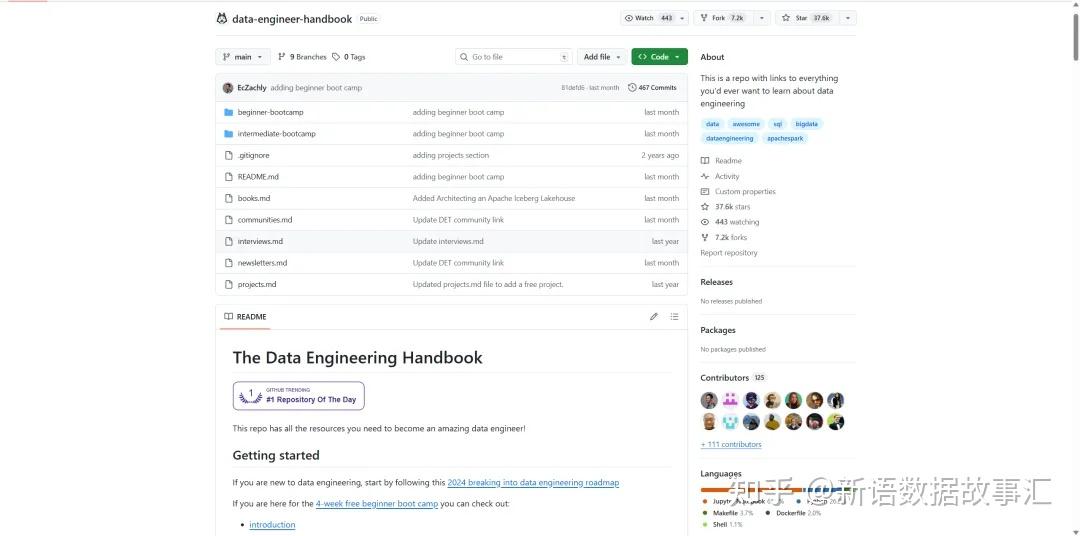Click the tags icon beside 0 Tags
Screen dimensions: 1080x536
pyautogui.click(x=336, y=57)
